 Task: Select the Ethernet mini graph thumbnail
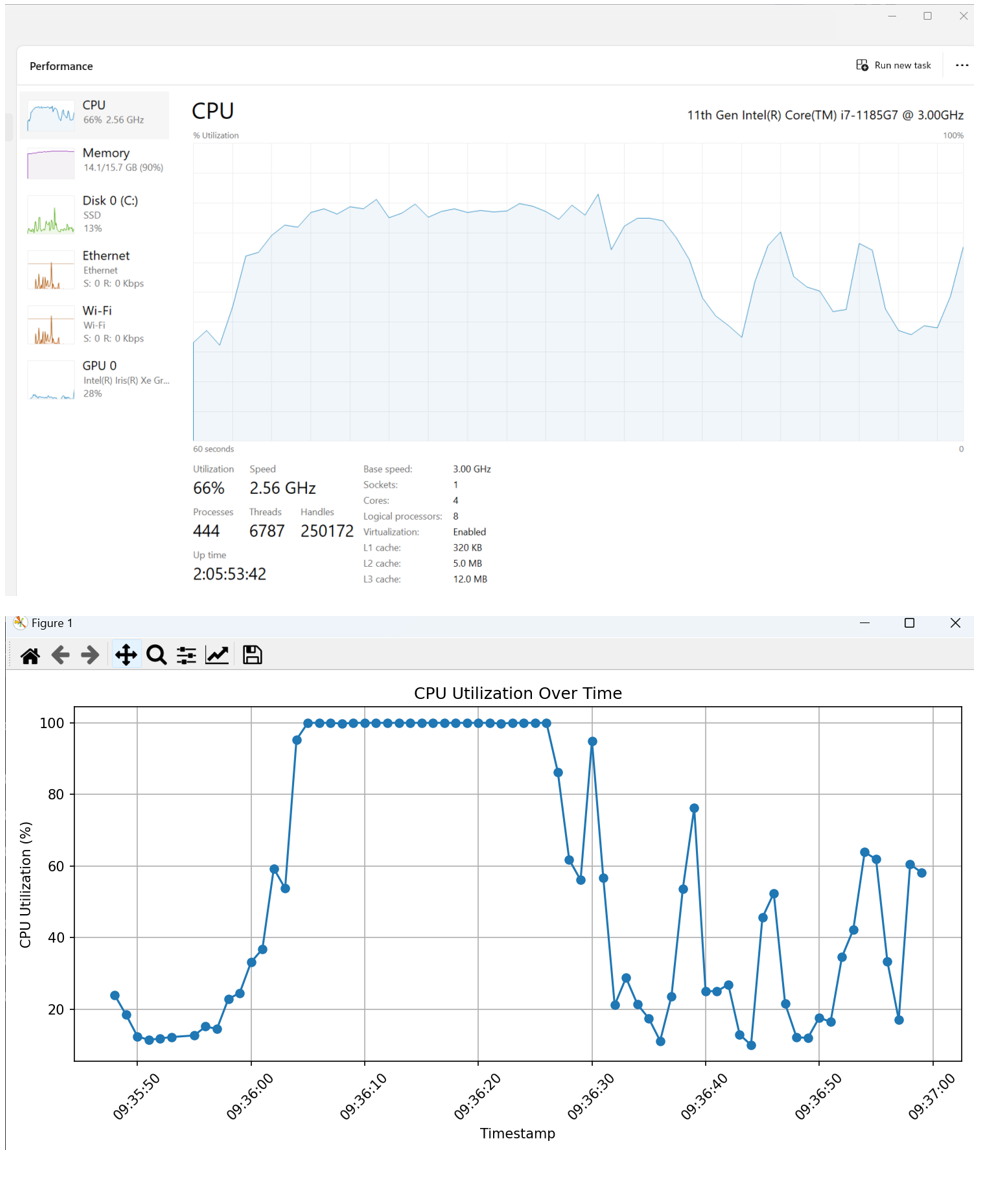click(50, 270)
